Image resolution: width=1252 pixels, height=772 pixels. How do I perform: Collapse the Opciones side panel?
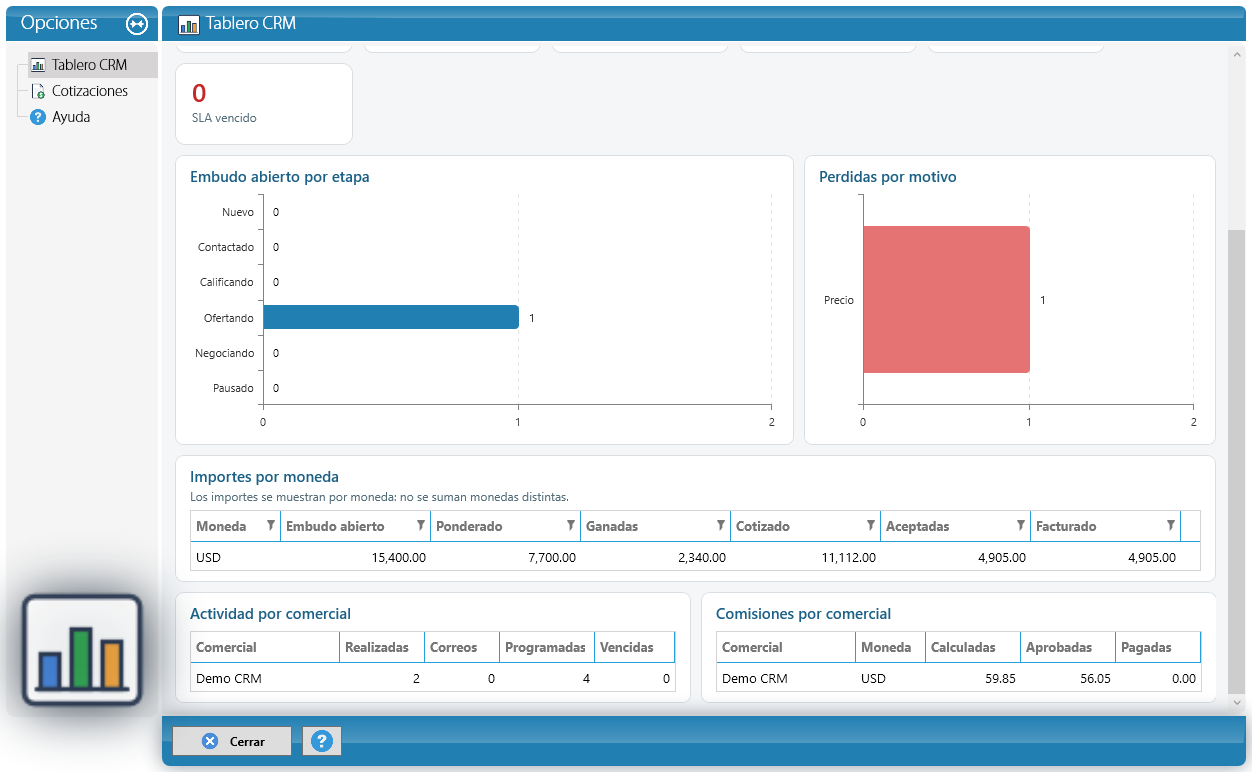(x=137, y=24)
